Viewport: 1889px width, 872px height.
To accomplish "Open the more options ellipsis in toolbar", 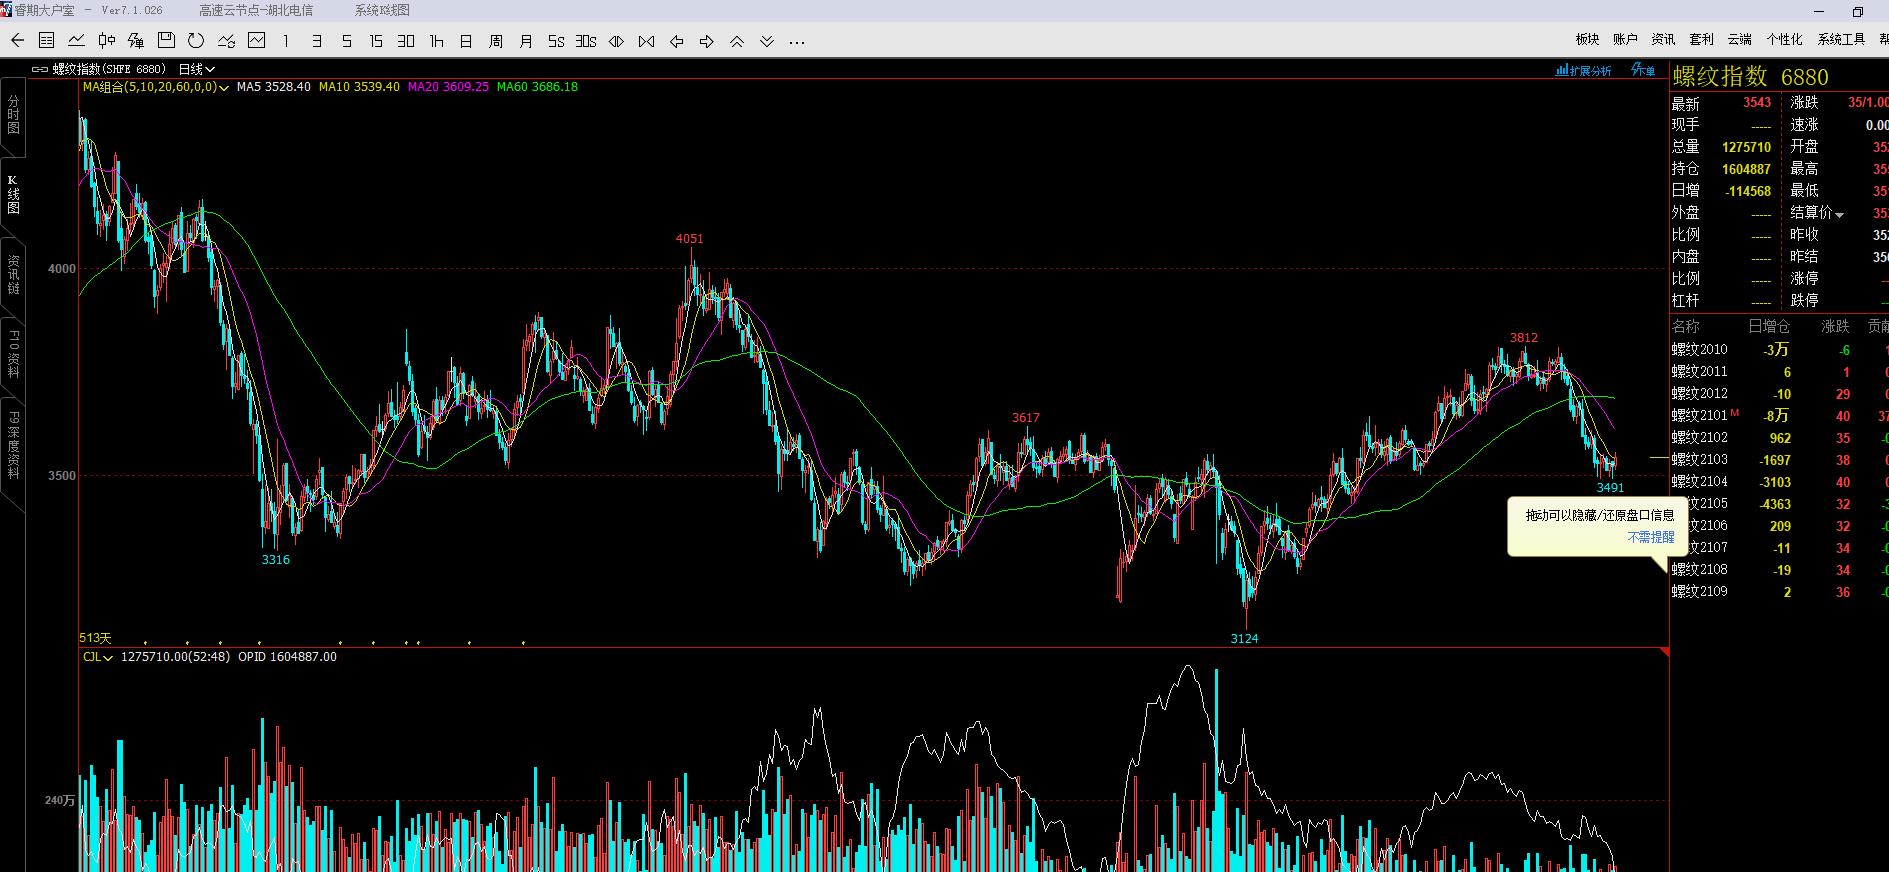I will click(x=797, y=42).
